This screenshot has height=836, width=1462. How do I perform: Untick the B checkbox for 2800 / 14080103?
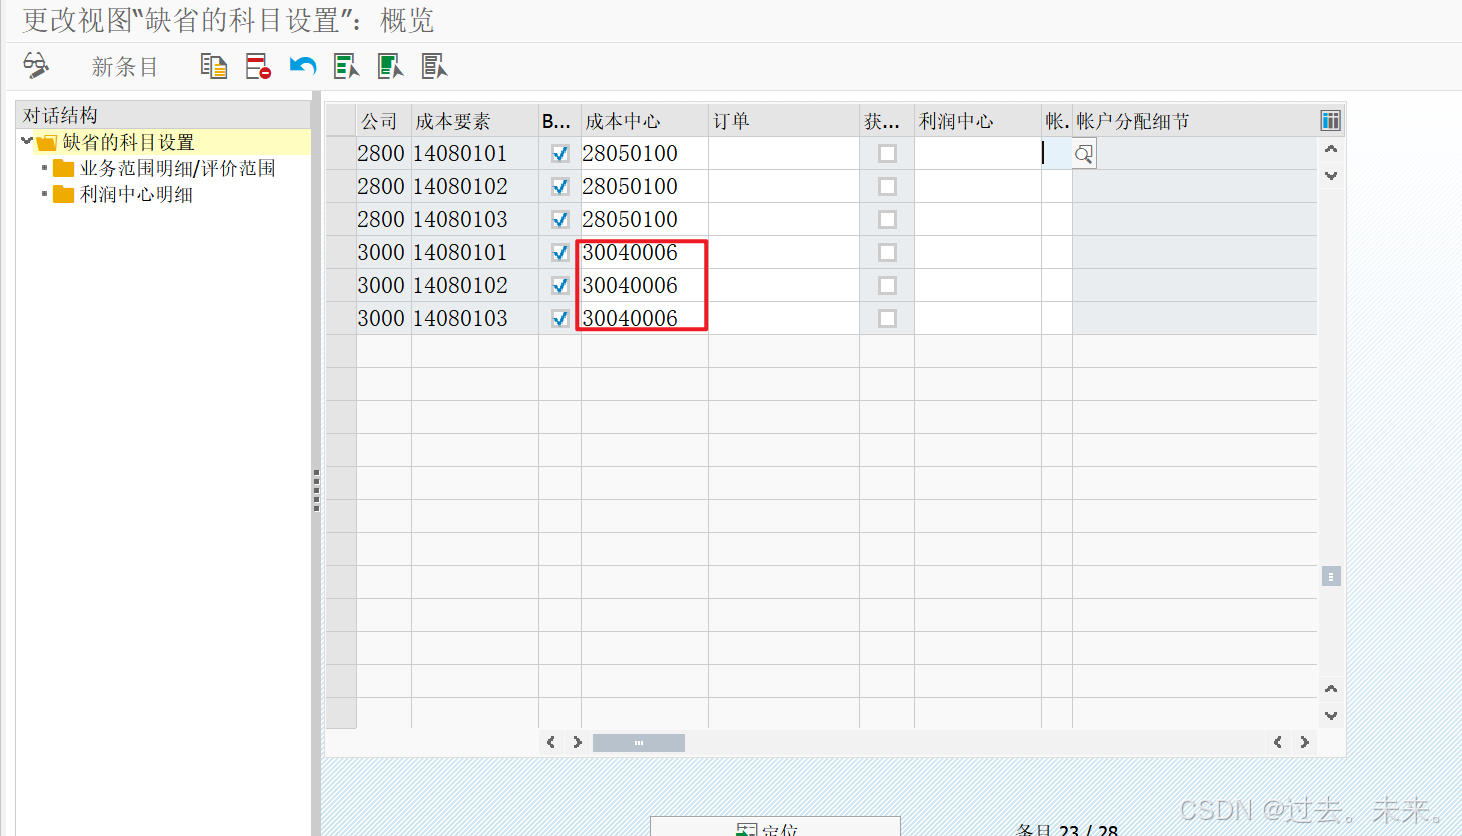coord(560,220)
